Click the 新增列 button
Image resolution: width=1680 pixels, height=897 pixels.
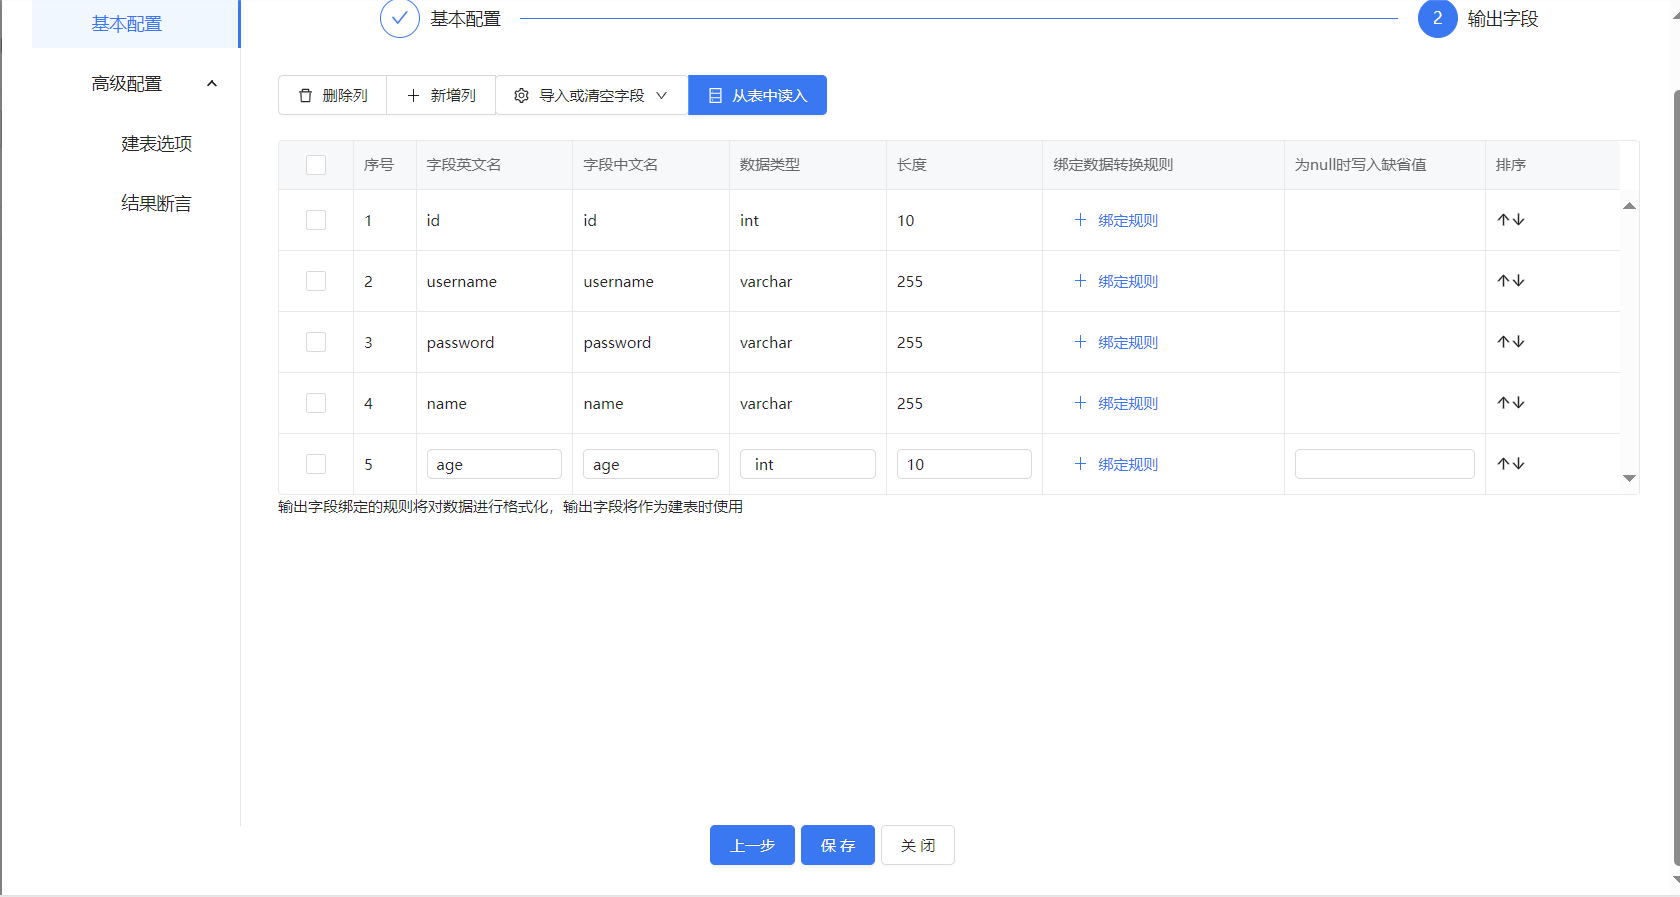click(x=441, y=95)
